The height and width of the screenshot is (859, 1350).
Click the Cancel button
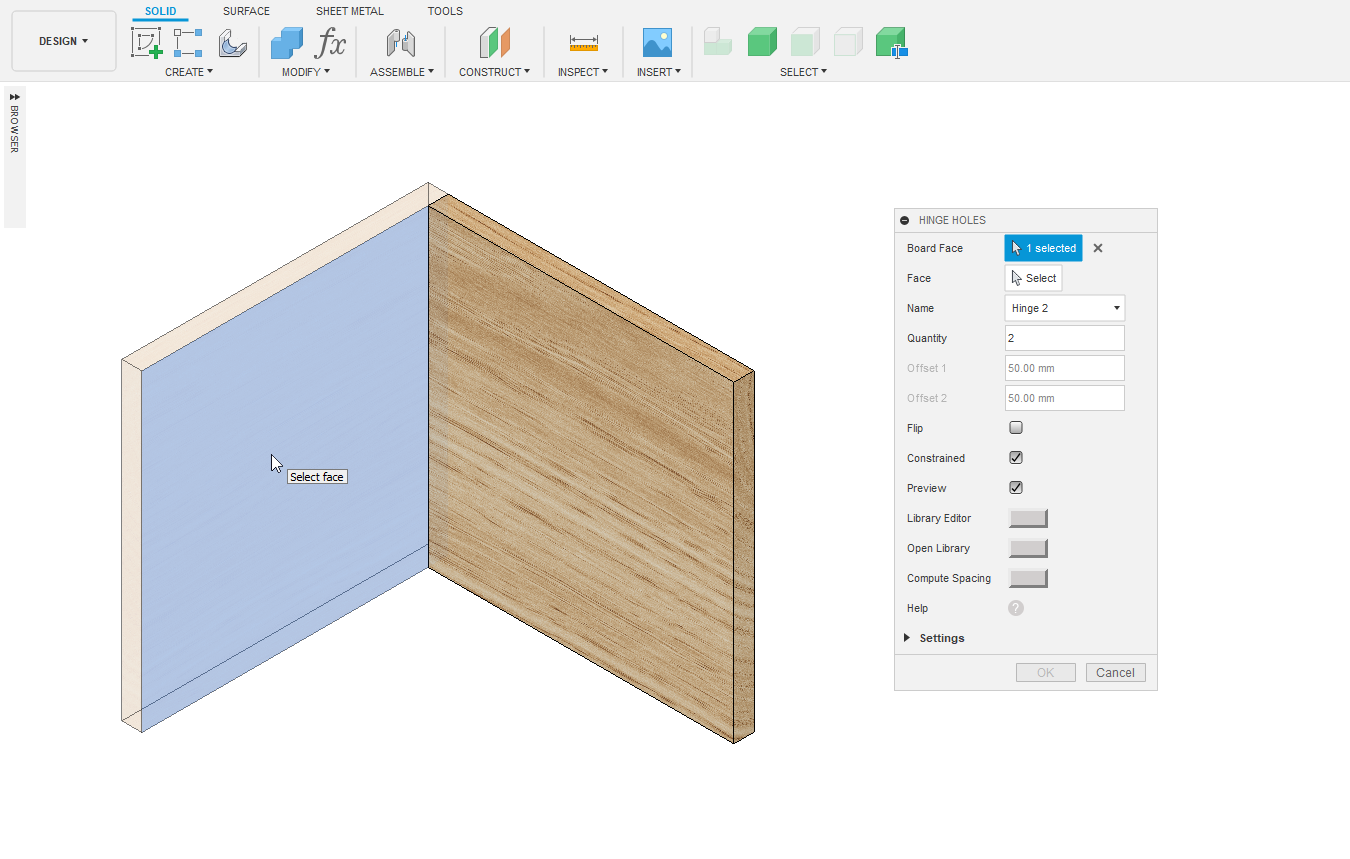click(1115, 673)
